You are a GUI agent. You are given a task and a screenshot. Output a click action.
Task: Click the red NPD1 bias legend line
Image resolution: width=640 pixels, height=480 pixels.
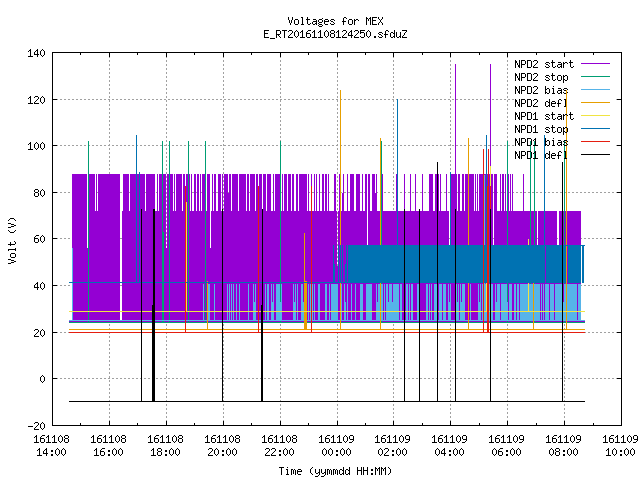[x=595, y=142]
